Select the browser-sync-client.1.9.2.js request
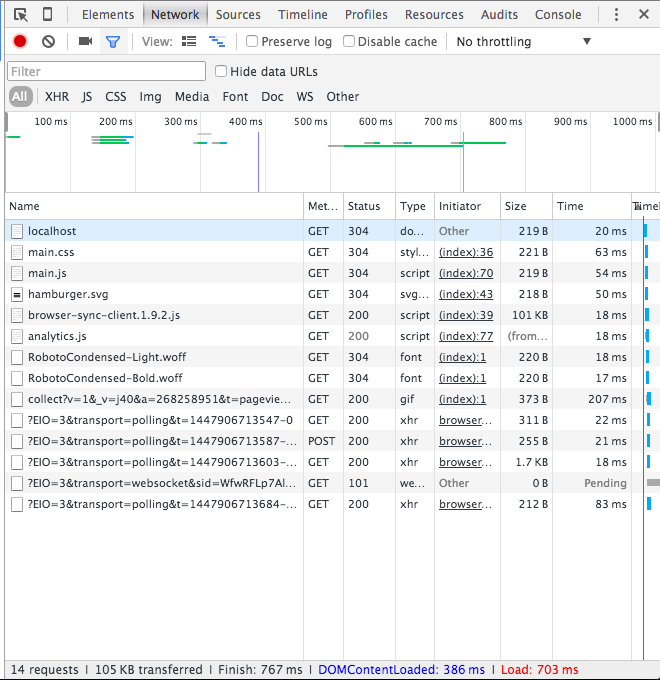This screenshot has height=680, width=660. click(x=333, y=315)
